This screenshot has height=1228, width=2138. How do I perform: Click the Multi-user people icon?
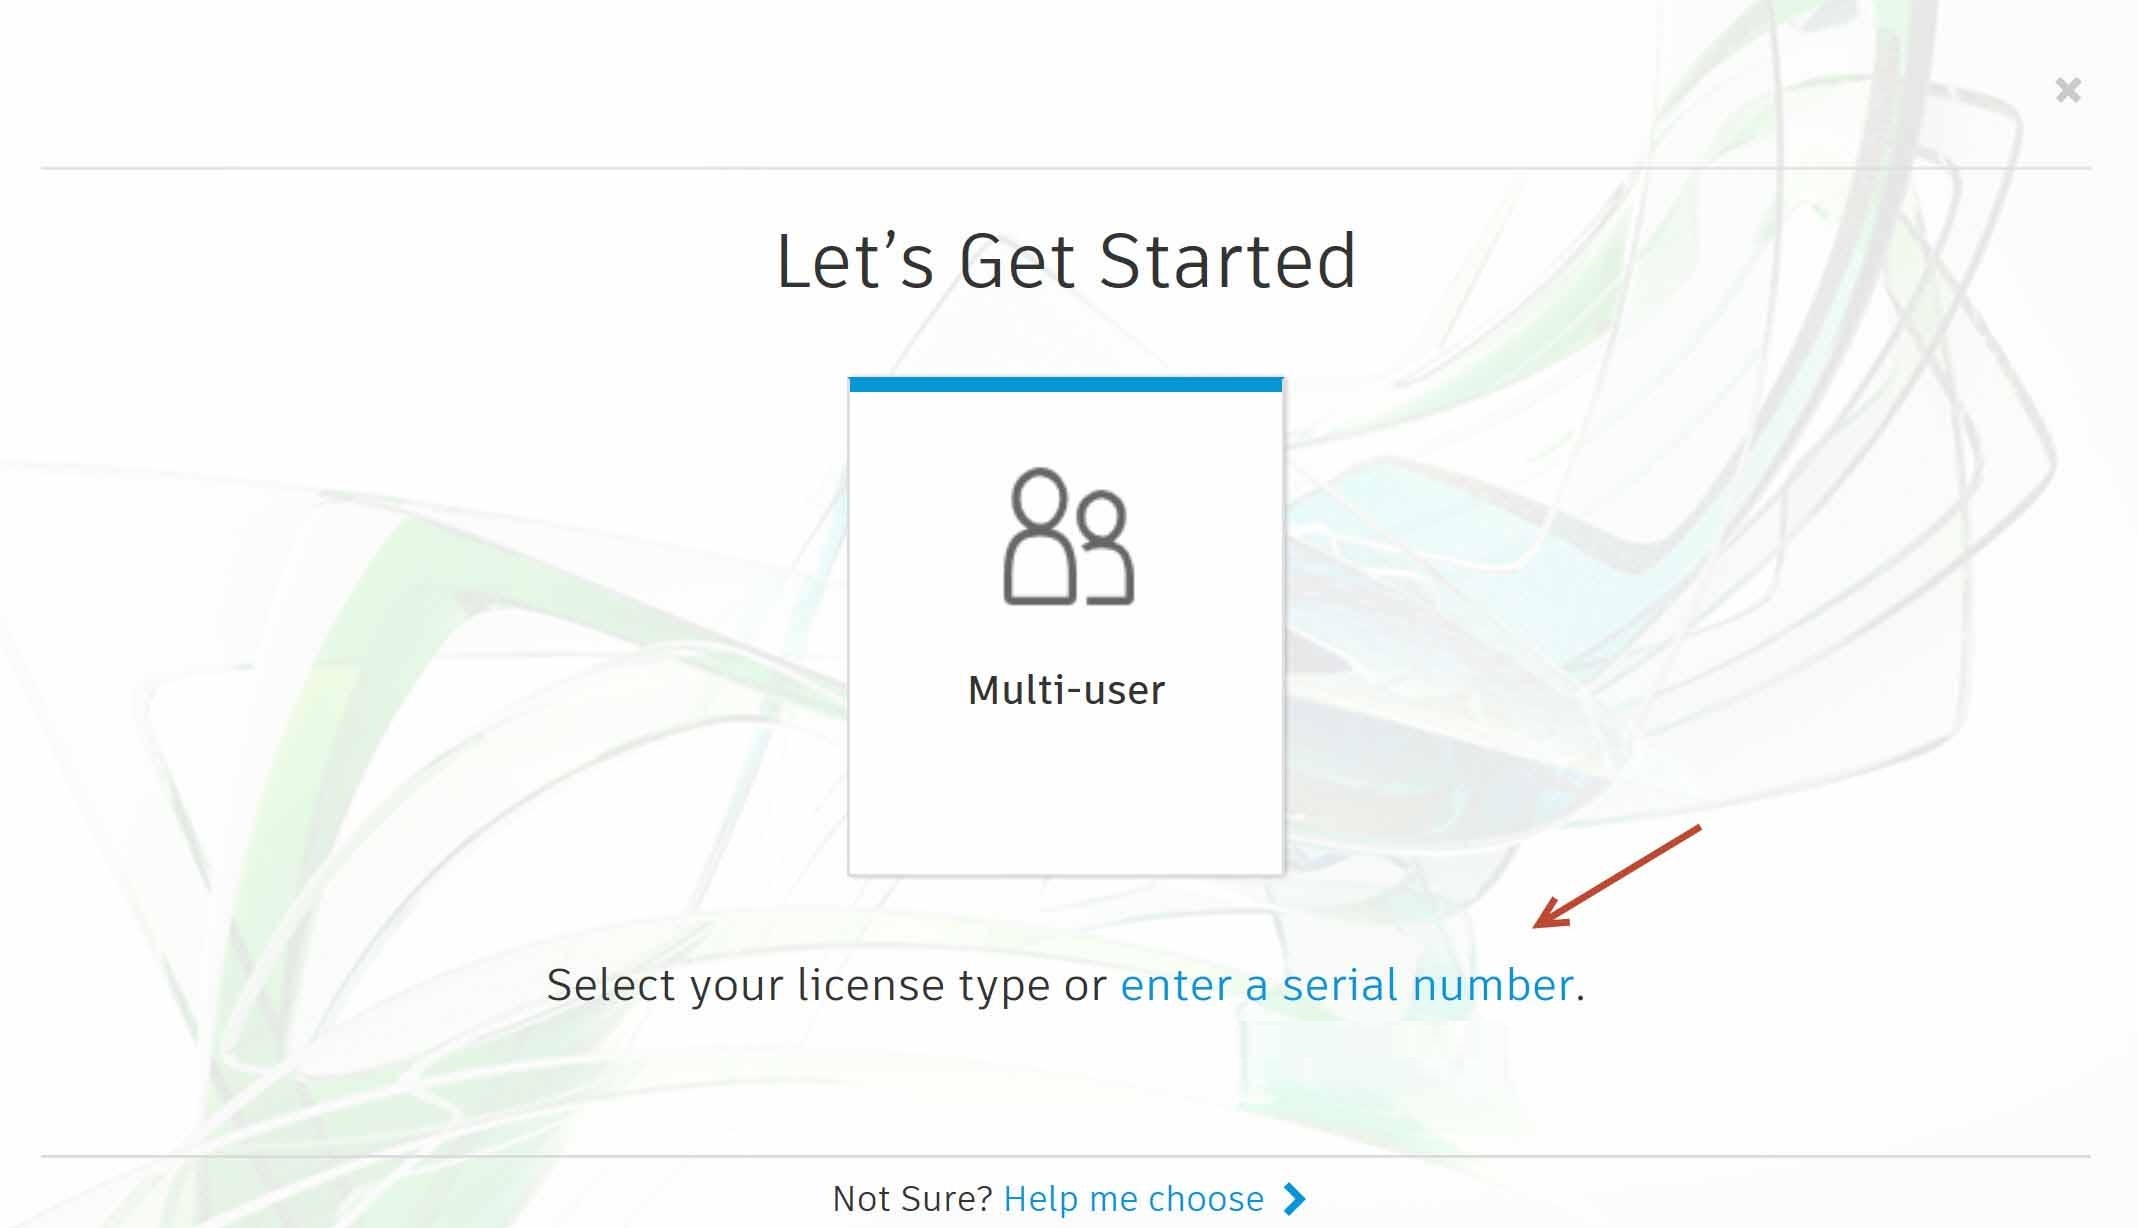(1068, 536)
